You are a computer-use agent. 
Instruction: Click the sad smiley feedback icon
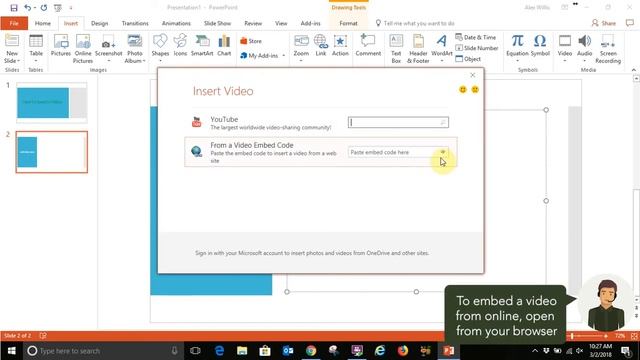[x=475, y=89]
